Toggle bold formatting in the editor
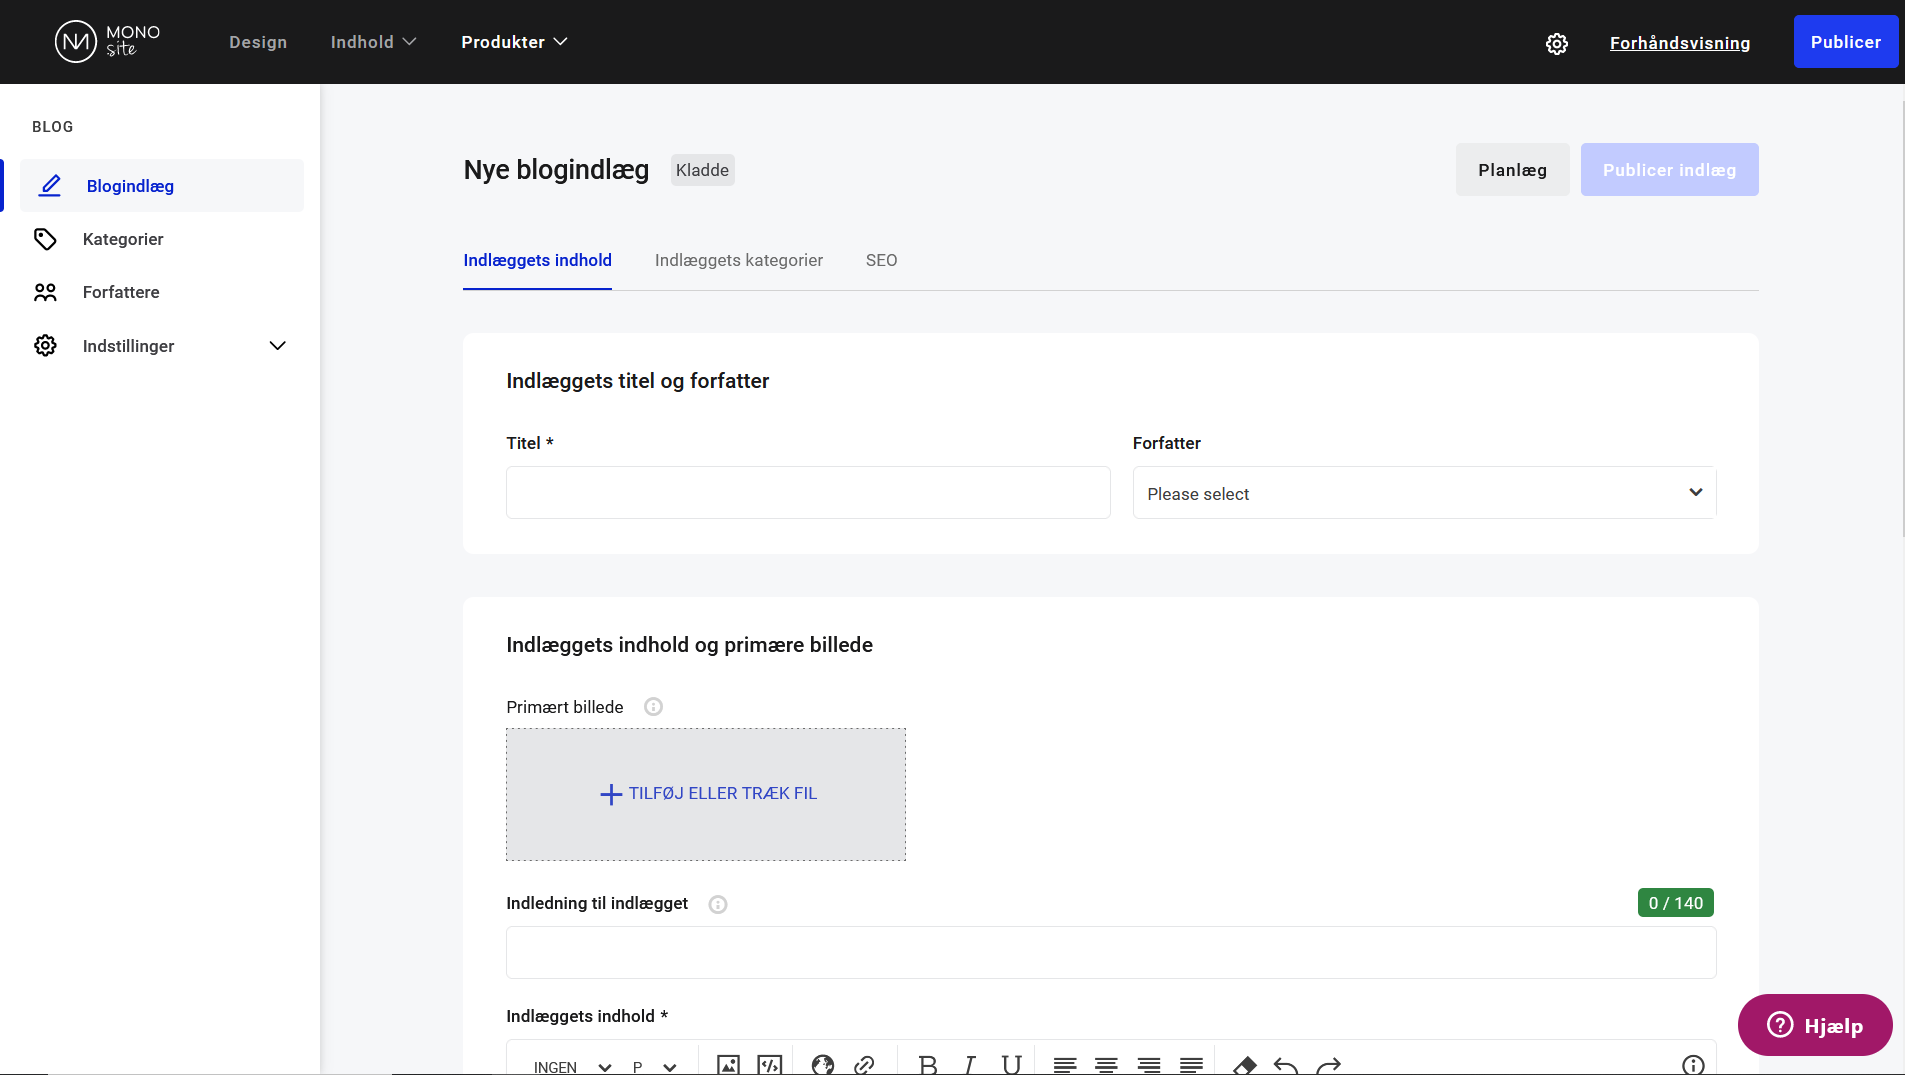 927,1064
